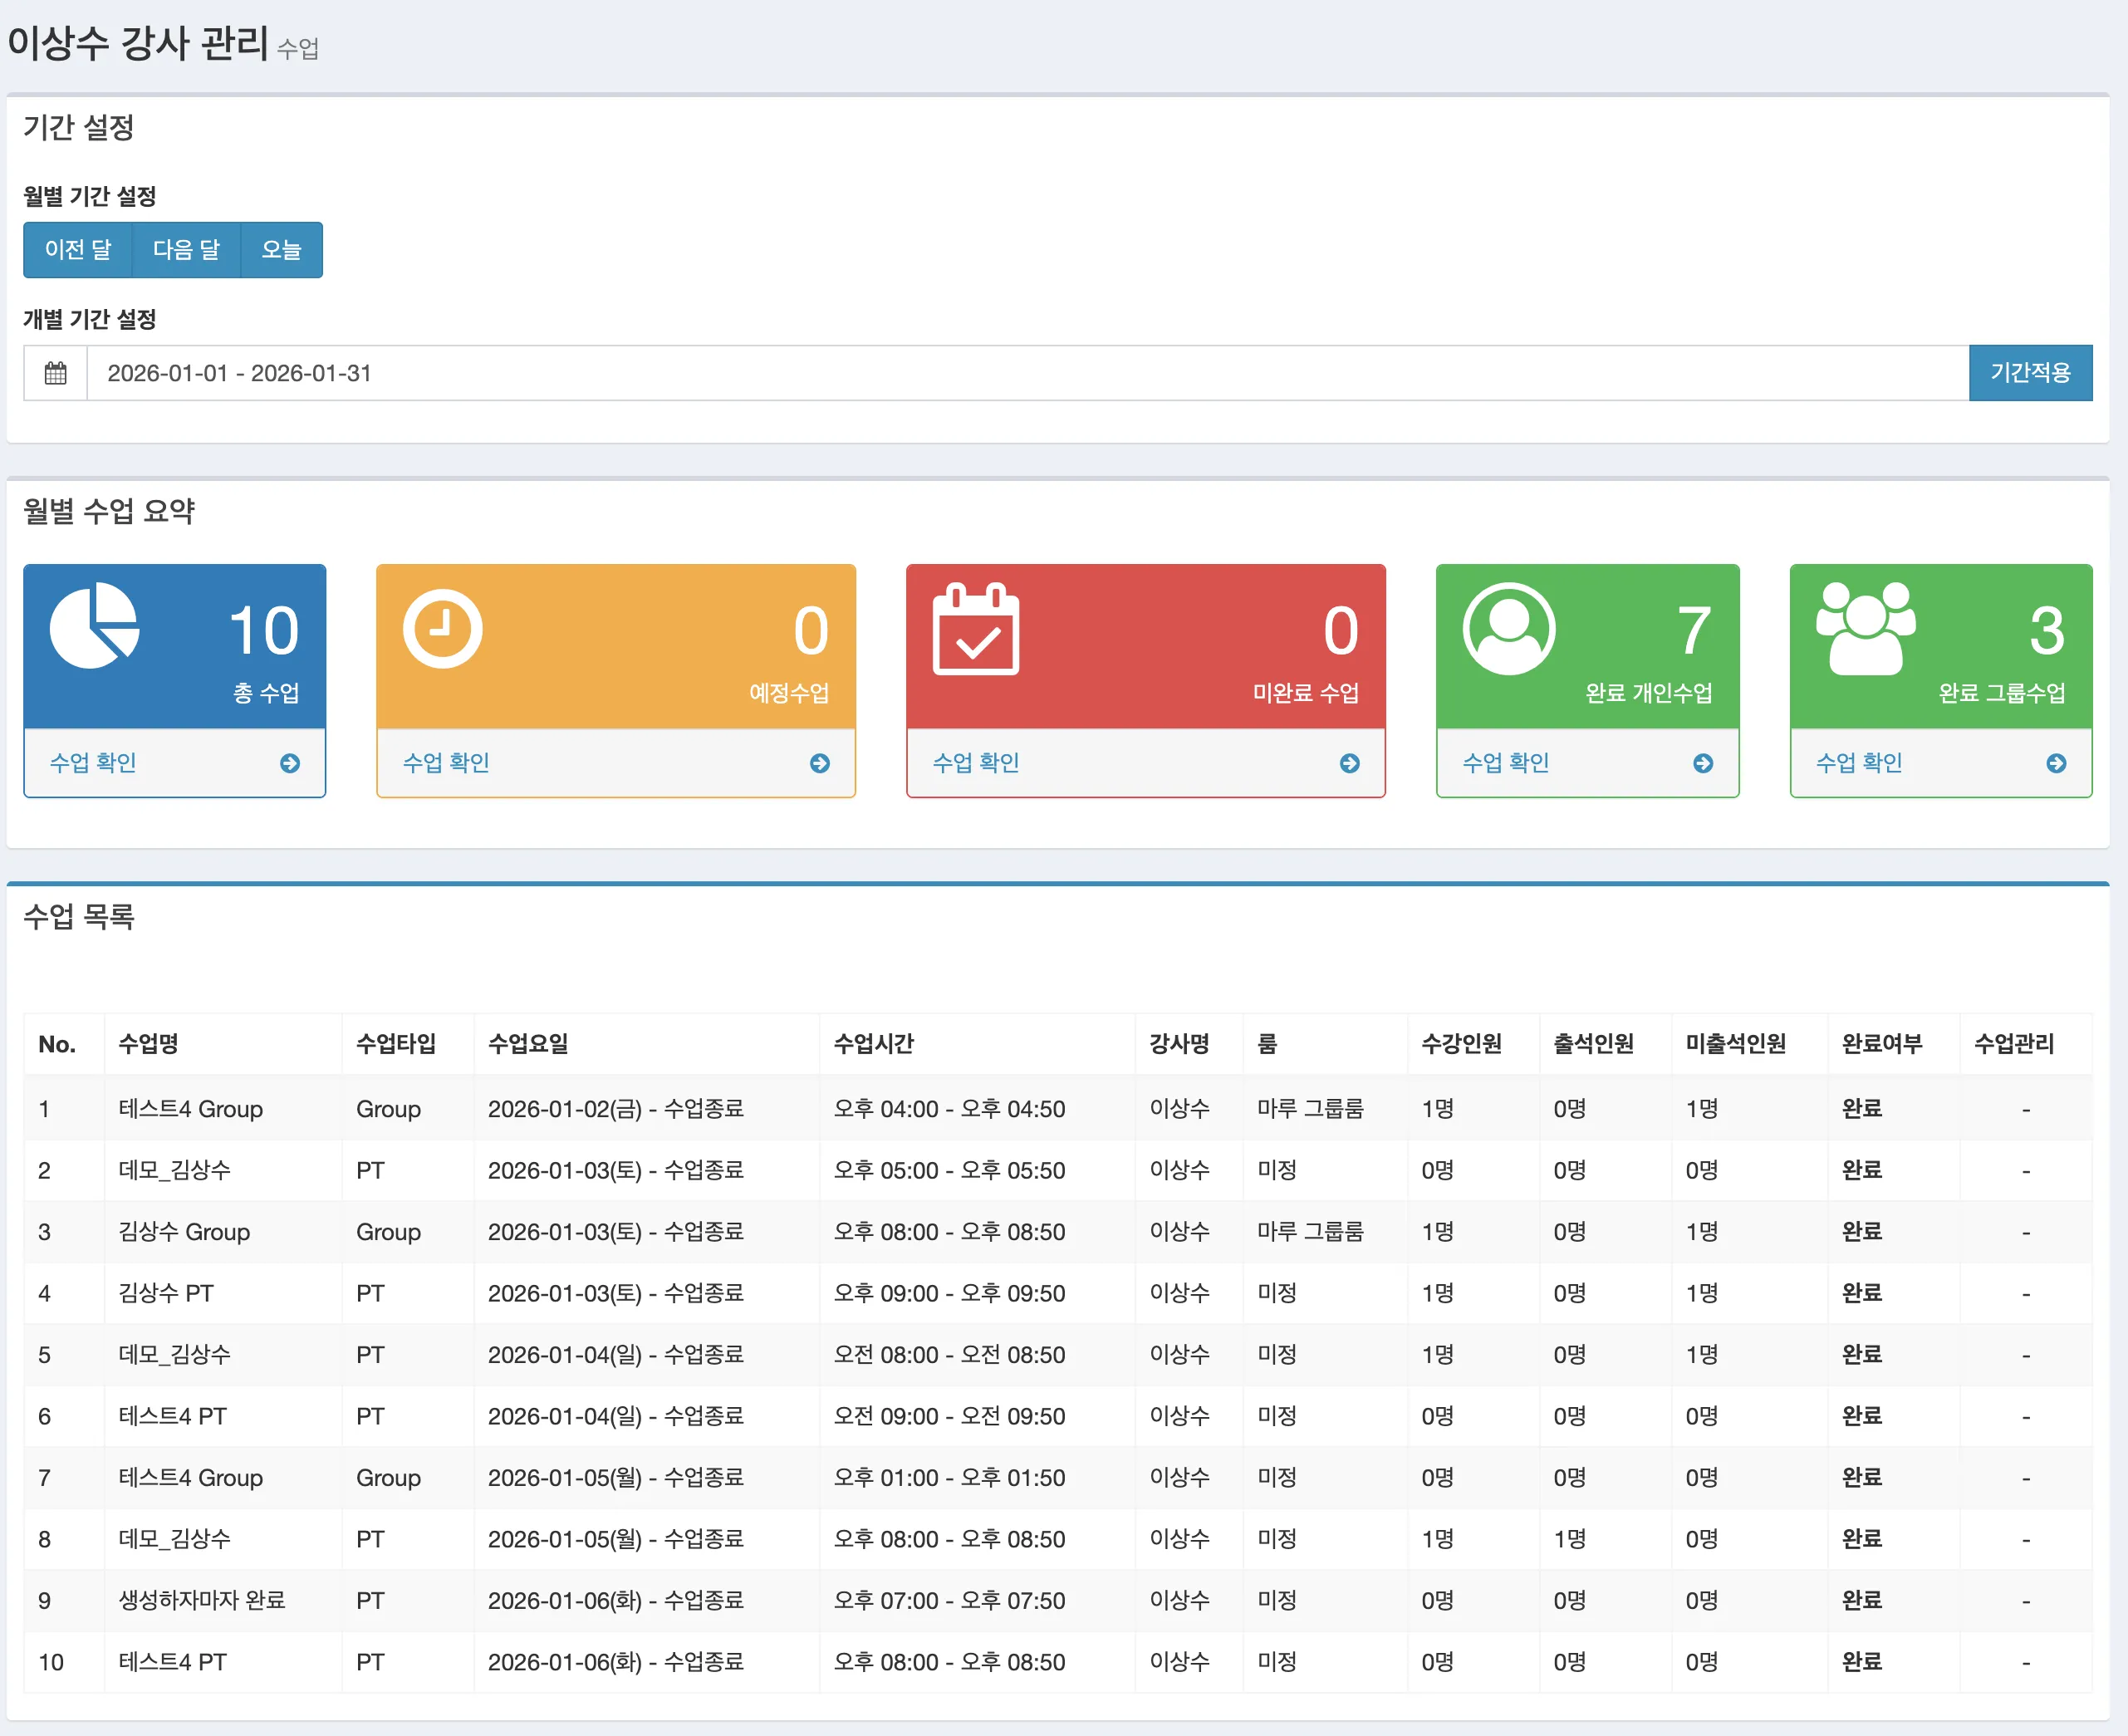The image size is (2128, 1736).
Task: Click group users icon on 완료 그룹수업 card
Action: [1865, 628]
